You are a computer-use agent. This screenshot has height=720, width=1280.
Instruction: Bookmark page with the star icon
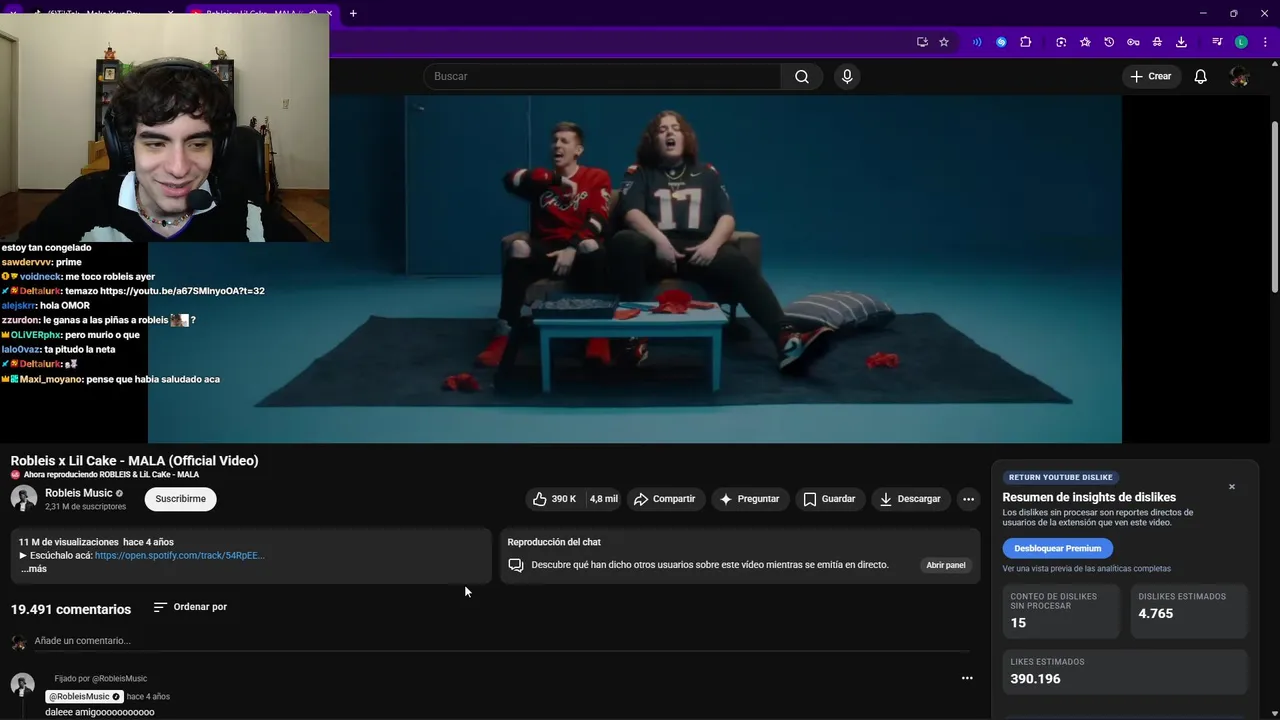(x=944, y=42)
